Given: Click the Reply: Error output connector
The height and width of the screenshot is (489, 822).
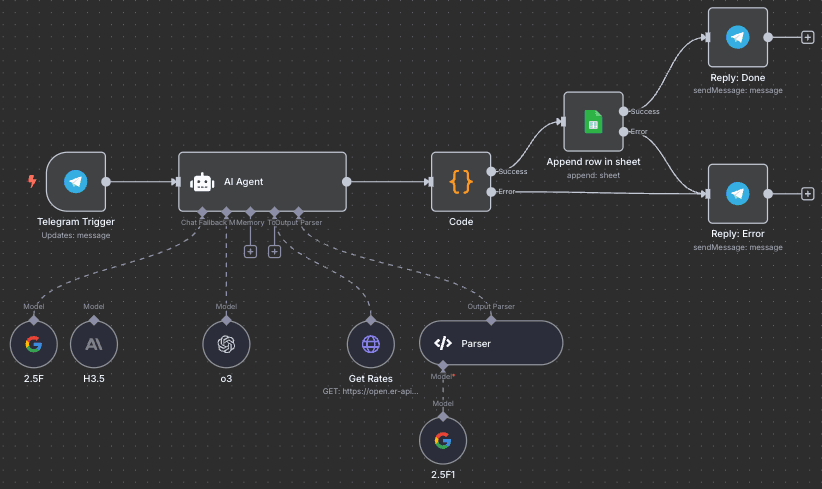Looking at the screenshot, I should pyautogui.click(x=768, y=194).
